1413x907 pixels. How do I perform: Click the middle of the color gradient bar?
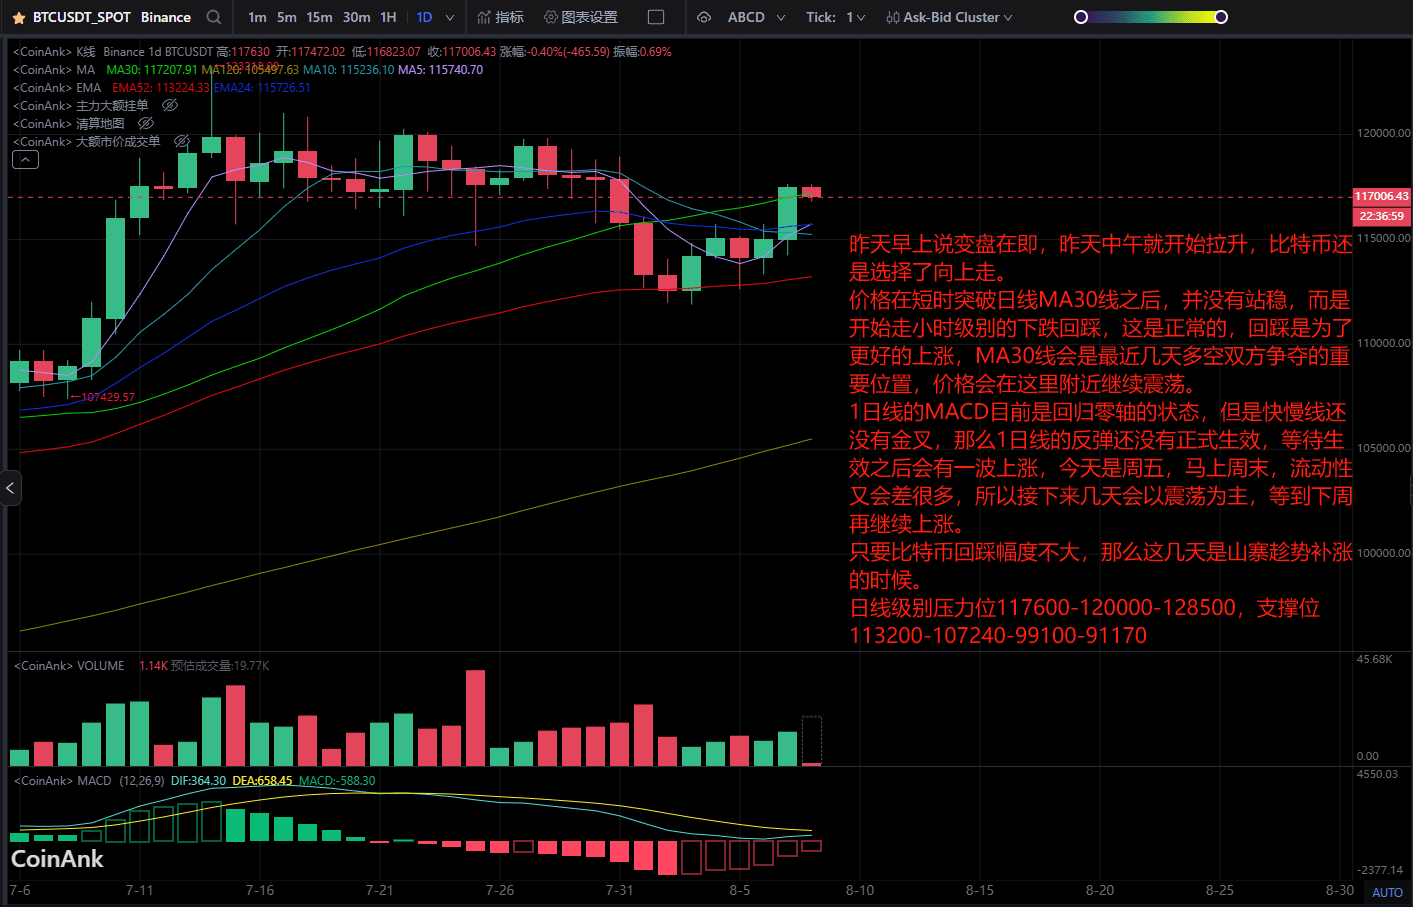1151,17
